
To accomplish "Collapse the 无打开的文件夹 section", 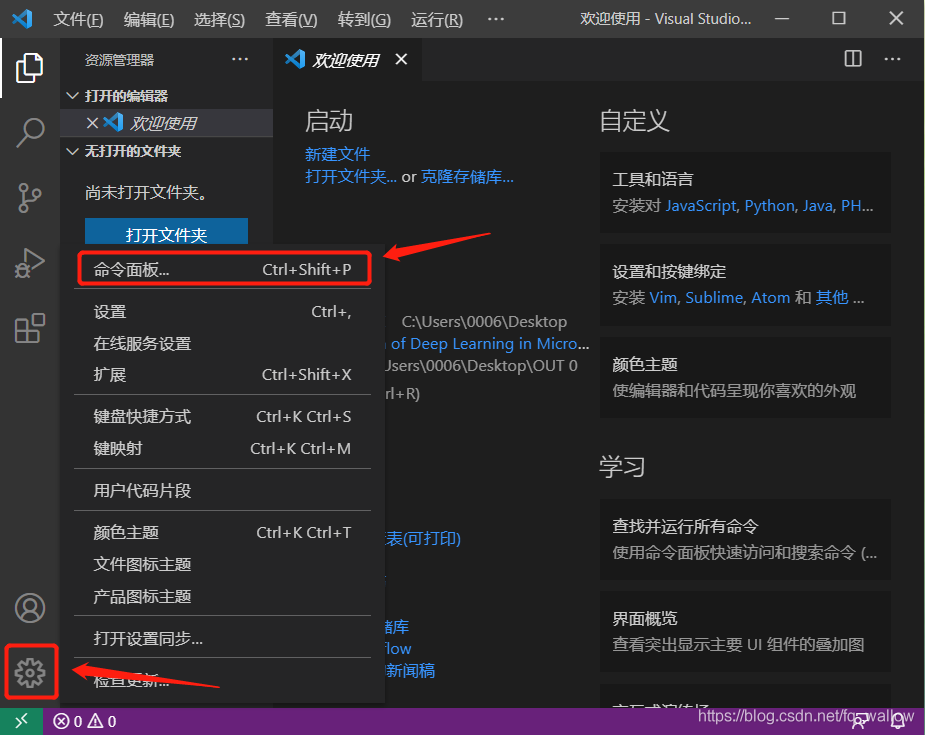I will click(x=73, y=151).
